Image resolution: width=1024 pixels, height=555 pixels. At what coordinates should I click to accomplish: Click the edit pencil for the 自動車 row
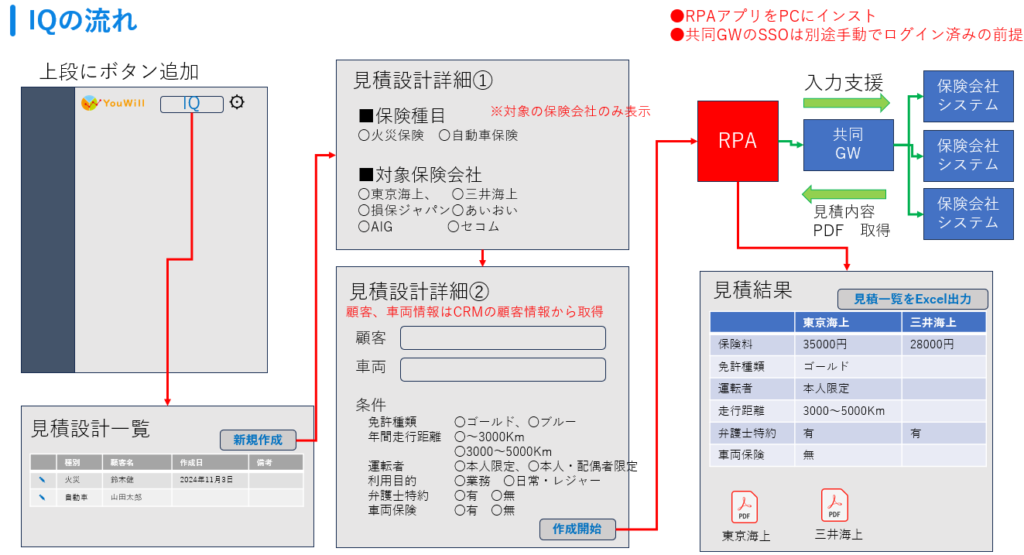click(x=42, y=497)
